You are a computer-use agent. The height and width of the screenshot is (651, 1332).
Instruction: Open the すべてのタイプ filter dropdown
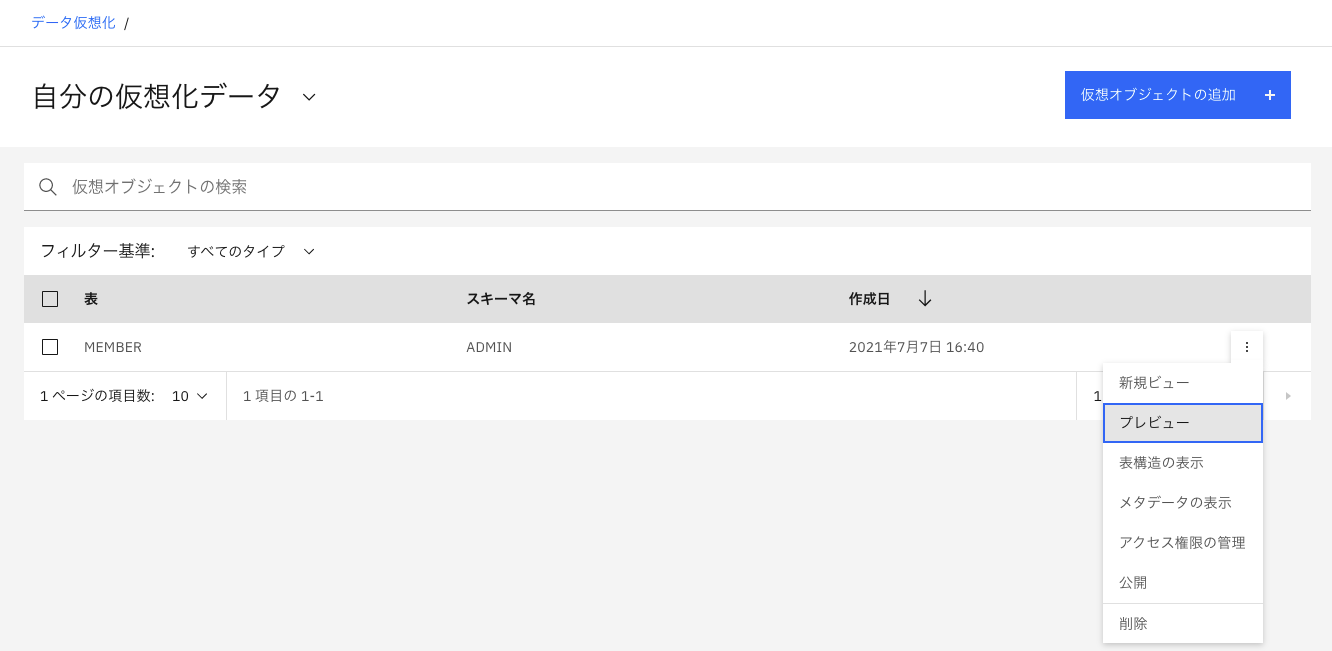pos(251,251)
